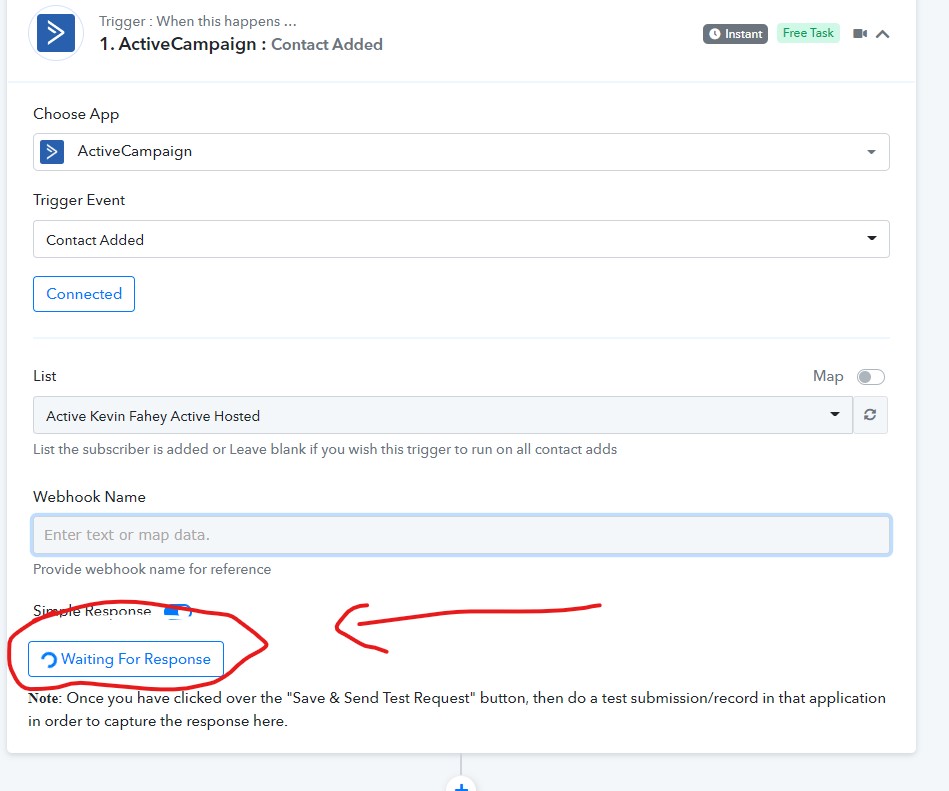Click the List helper text about leaving blank
This screenshot has width=949, height=791.
325,450
